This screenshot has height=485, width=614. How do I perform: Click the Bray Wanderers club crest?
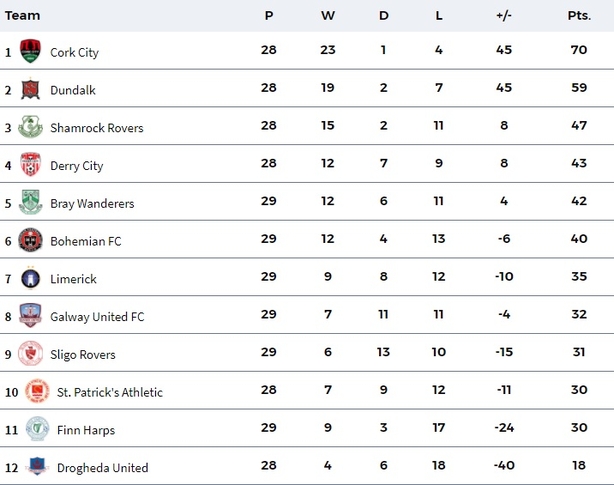[x=31, y=202]
